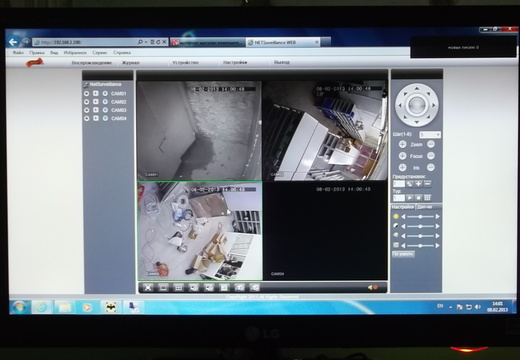The height and width of the screenshot is (360, 520).
Task: Open the Вид menu
Action: click(54, 53)
